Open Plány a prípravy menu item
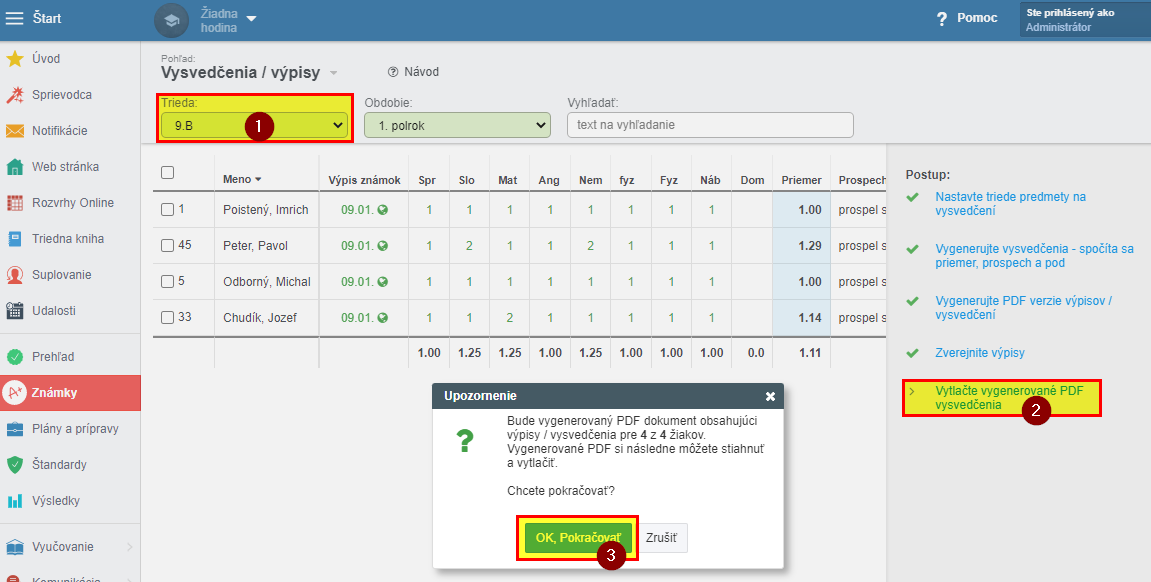The image size is (1151, 582). pos(75,429)
